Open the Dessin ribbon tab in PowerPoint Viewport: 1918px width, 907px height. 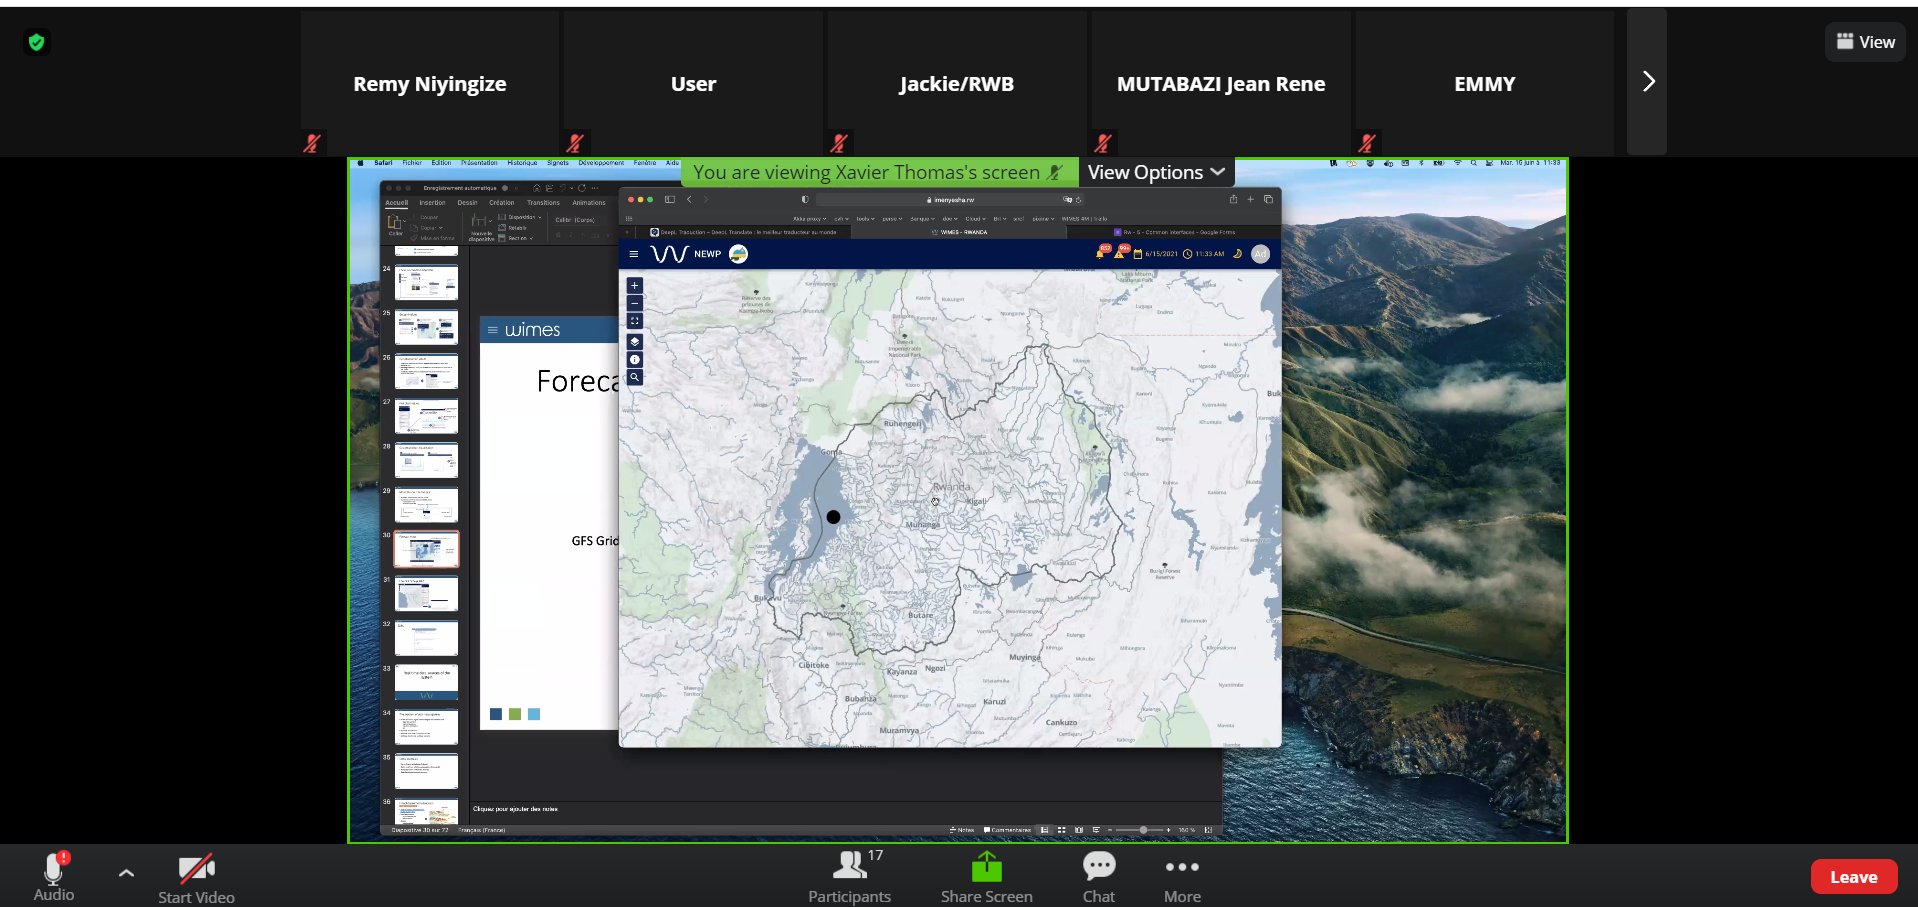pyautogui.click(x=467, y=203)
